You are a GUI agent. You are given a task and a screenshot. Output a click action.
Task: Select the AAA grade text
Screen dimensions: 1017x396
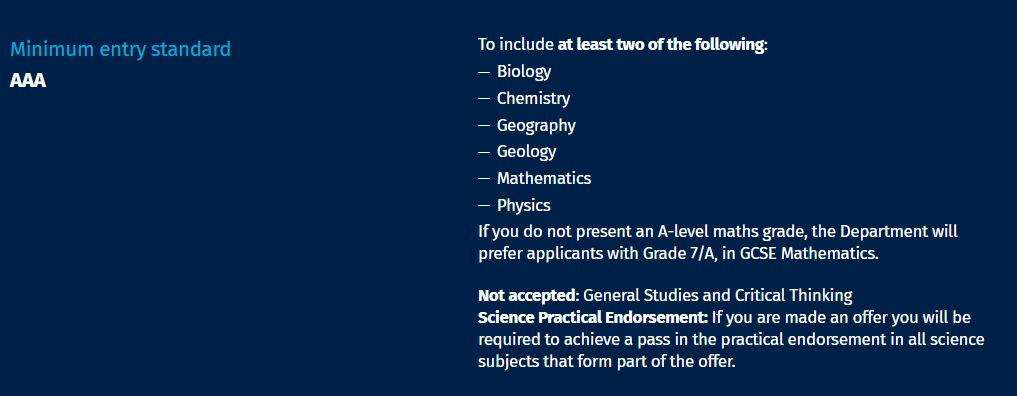28,81
